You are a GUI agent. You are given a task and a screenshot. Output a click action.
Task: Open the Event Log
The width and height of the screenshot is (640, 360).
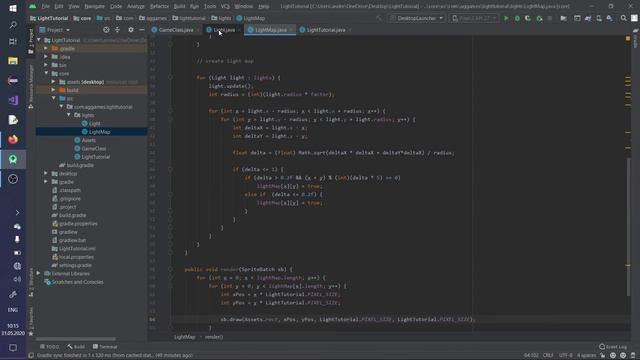click(x=613, y=347)
